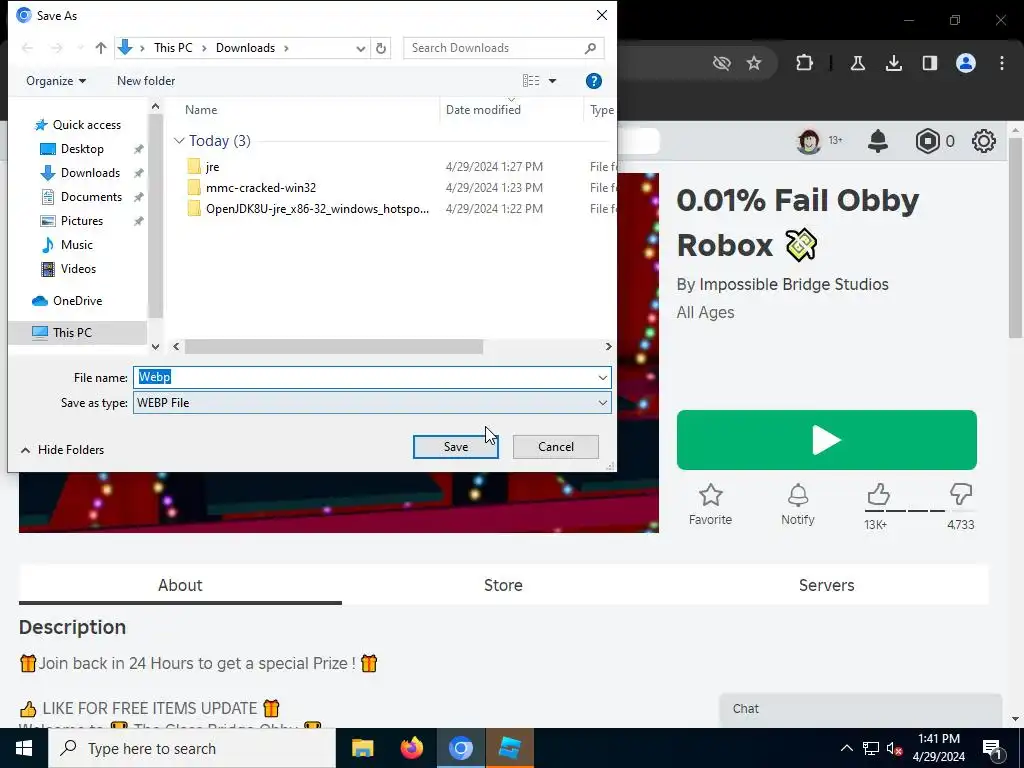Switch to the Servers tab
This screenshot has width=1024, height=768.
click(x=826, y=585)
